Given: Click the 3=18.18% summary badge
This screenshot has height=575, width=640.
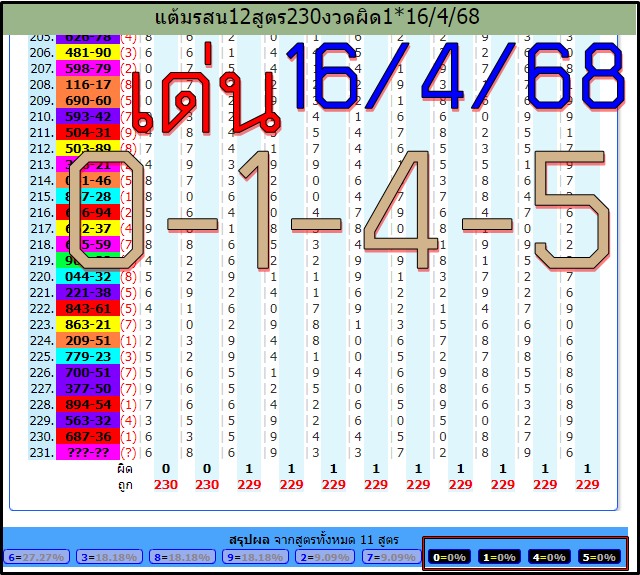Looking at the screenshot, I should (109, 557).
